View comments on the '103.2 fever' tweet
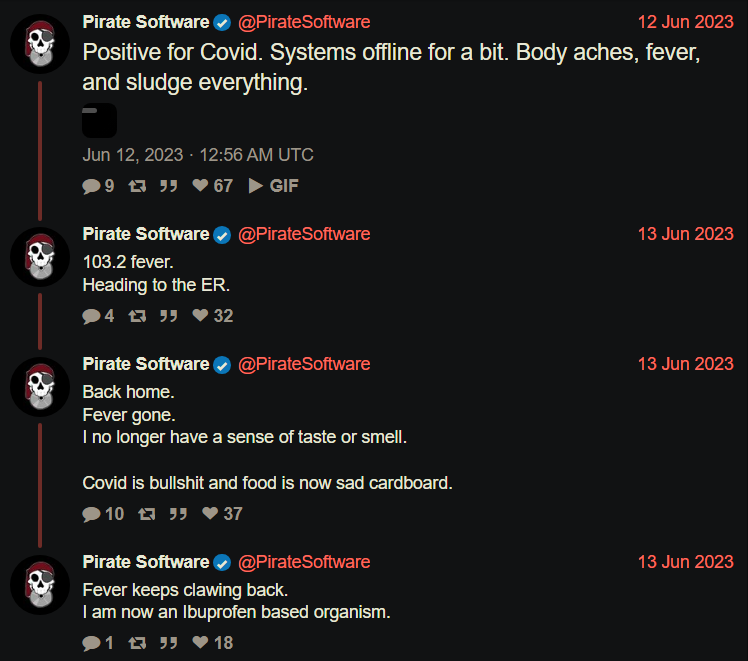748x661 pixels. coord(98,316)
